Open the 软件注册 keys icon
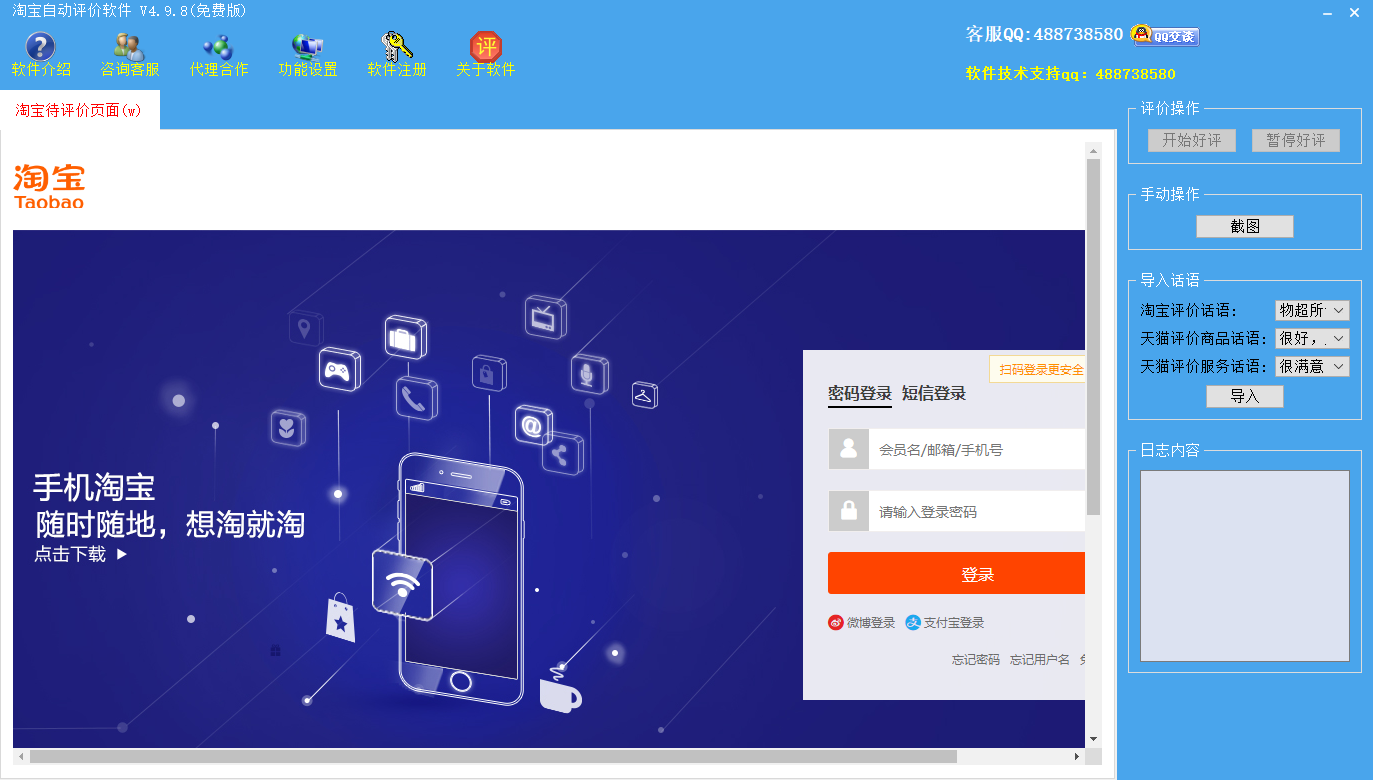 click(x=397, y=47)
